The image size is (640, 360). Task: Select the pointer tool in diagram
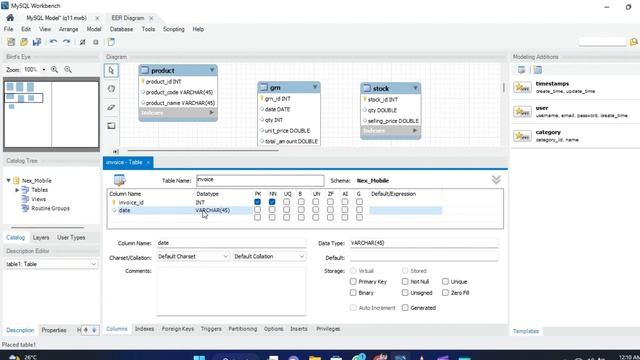(111, 71)
